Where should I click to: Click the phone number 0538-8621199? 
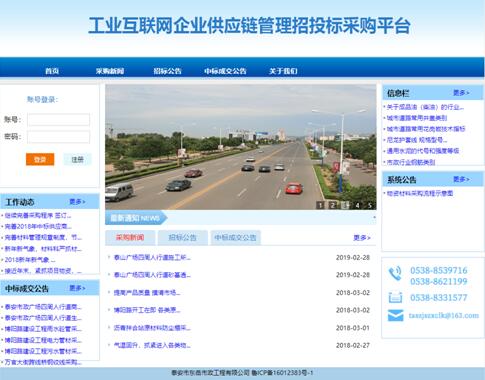click(x=439, y=282)
